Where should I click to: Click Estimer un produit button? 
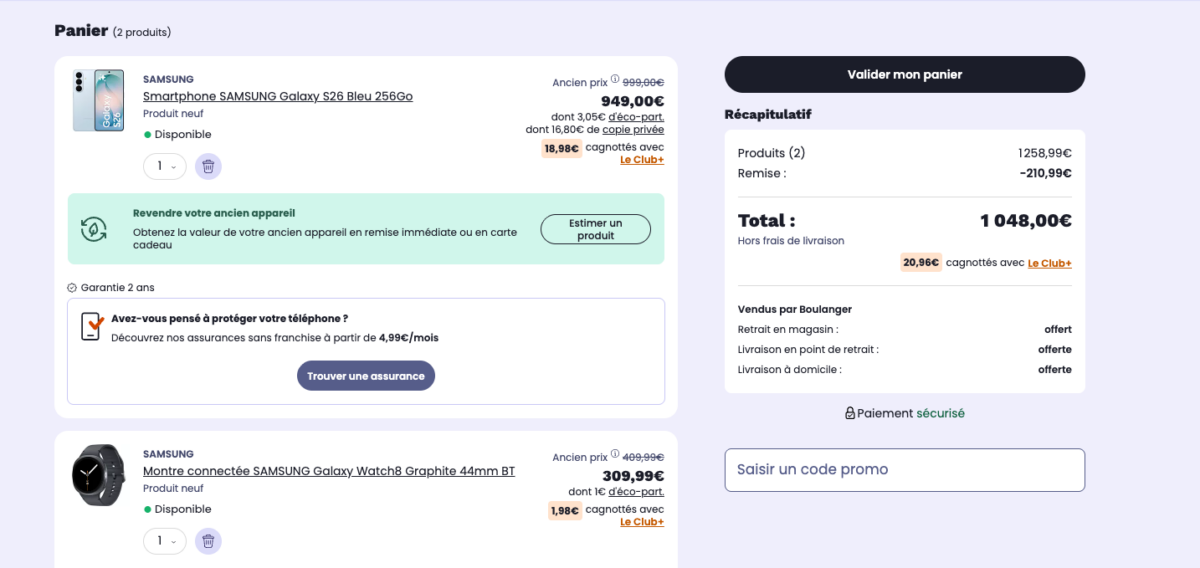pyautogui.click(x=596, y=229)
